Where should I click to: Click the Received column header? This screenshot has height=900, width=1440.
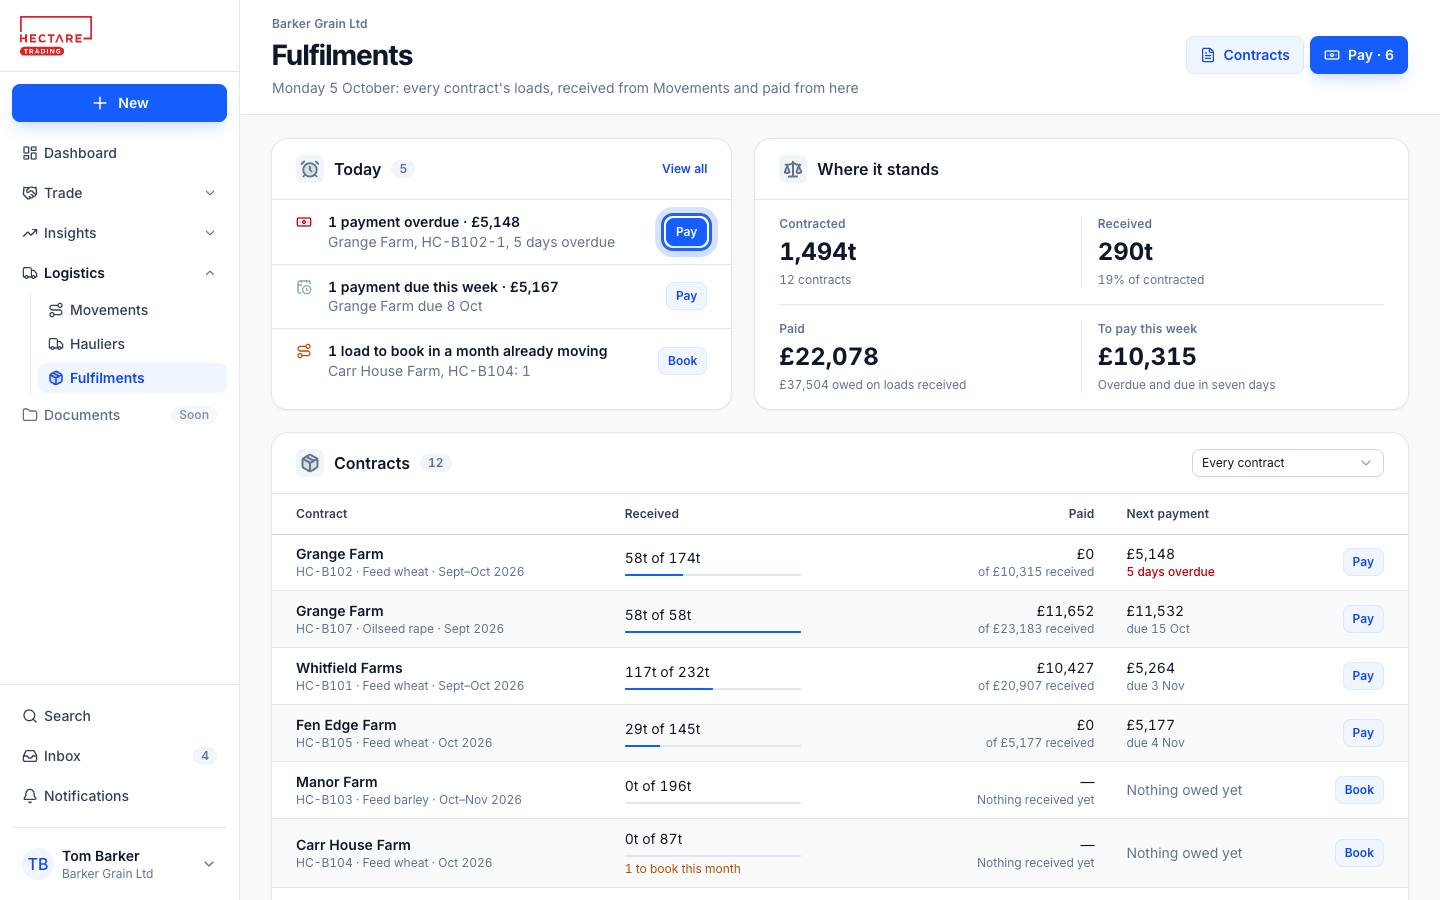[x=652, y=514]
